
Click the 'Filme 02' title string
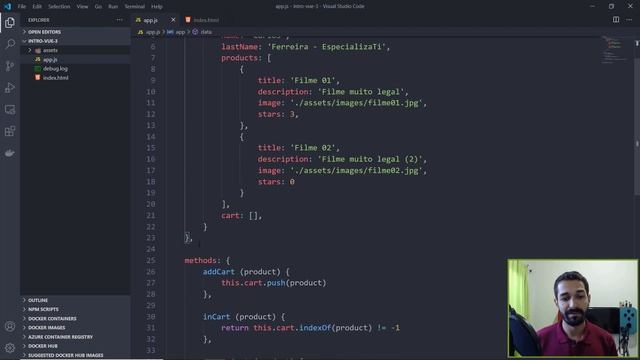(x=312, y=148)
